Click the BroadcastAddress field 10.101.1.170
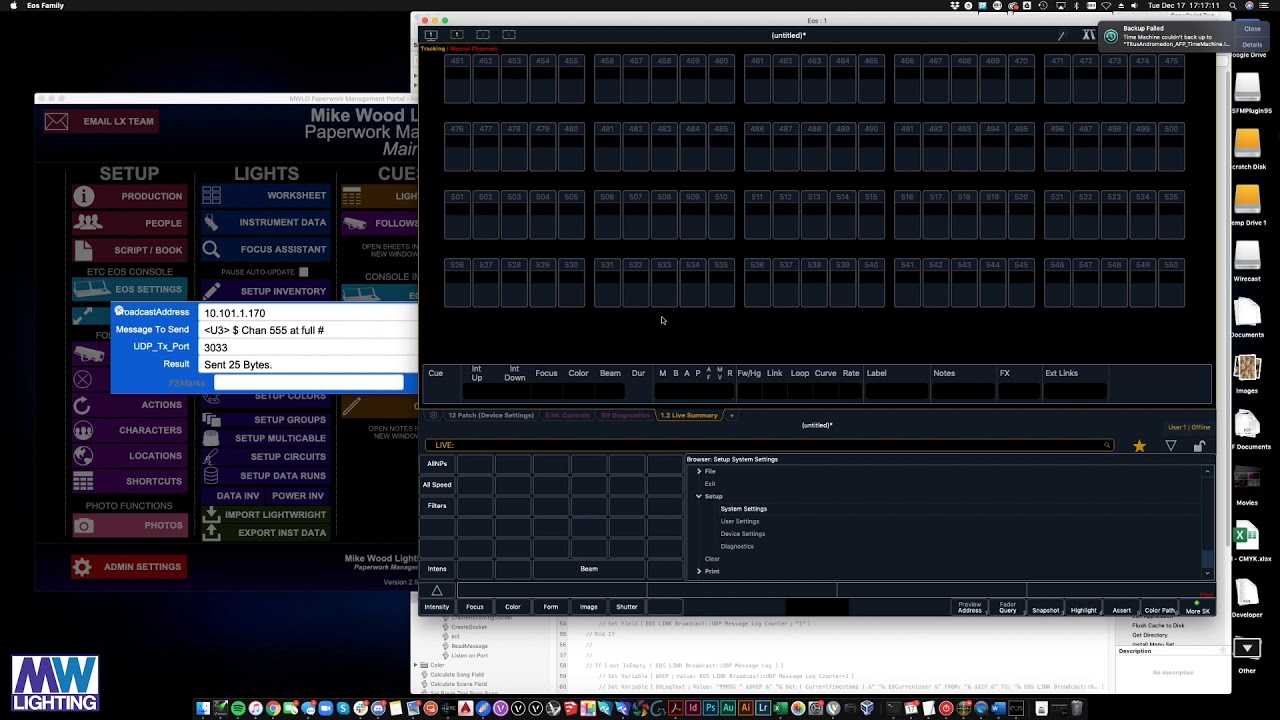 coord(309,313)
